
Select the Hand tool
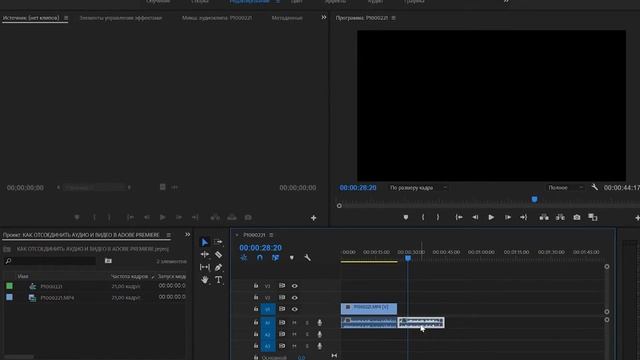click(204, 280)
